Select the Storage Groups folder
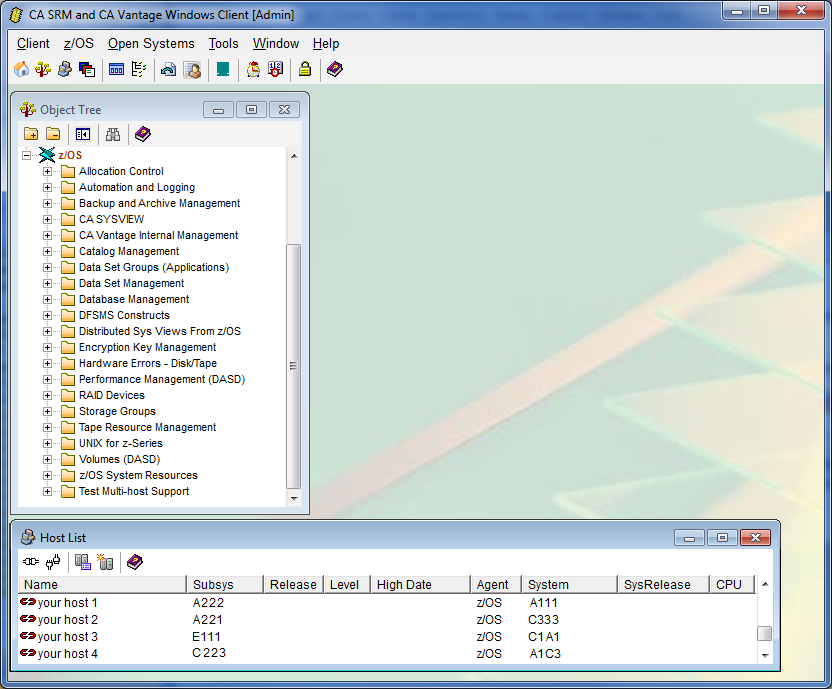Viewport: 832px width, 689px height. point(117,411)
